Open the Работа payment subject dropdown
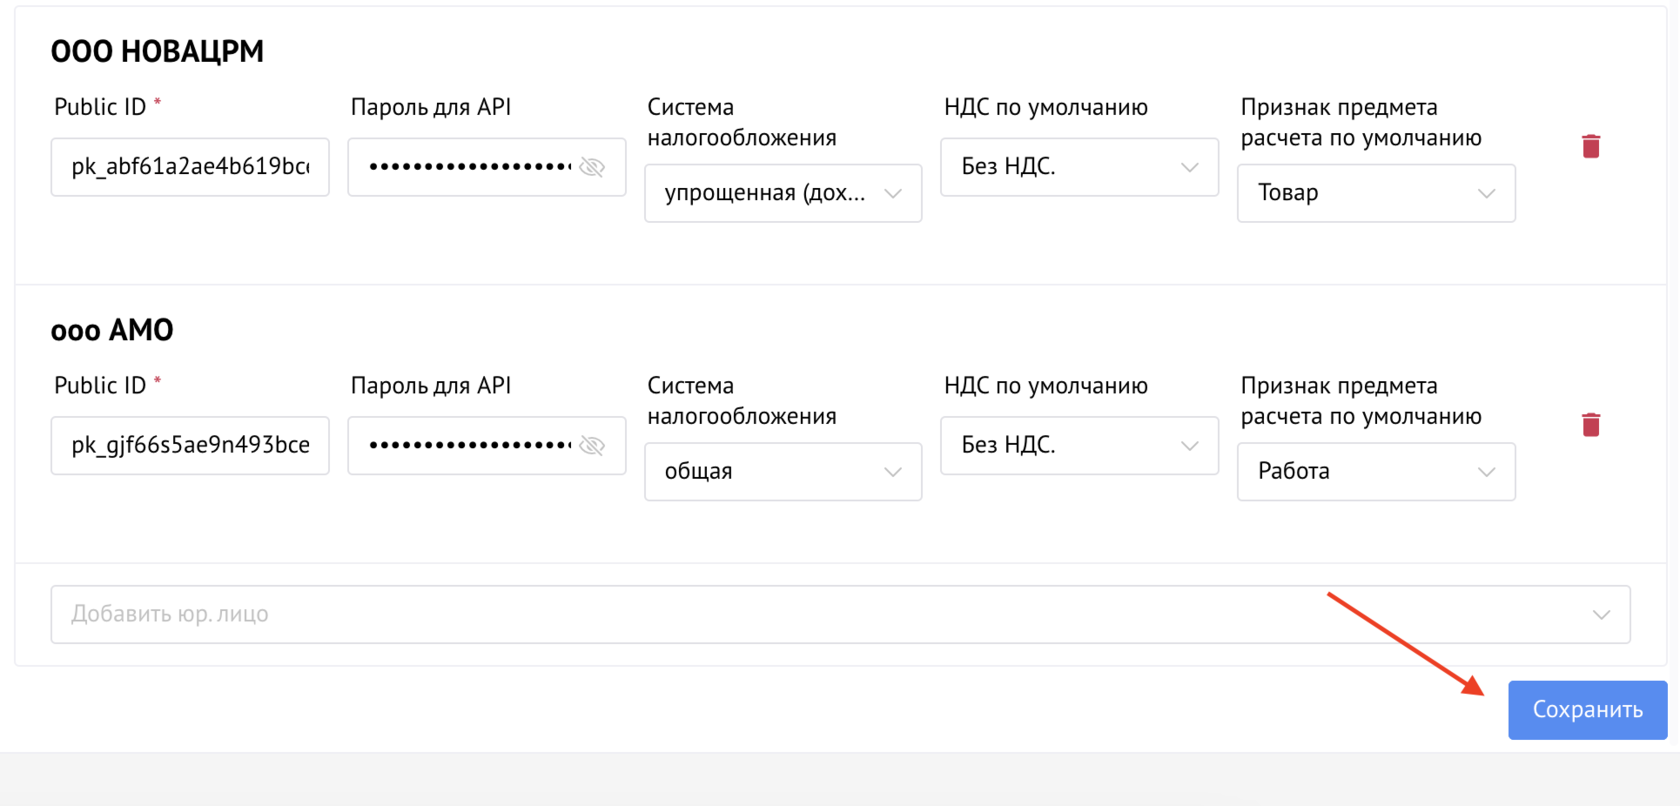The image size is (1680, 806). click(1375, 472)
